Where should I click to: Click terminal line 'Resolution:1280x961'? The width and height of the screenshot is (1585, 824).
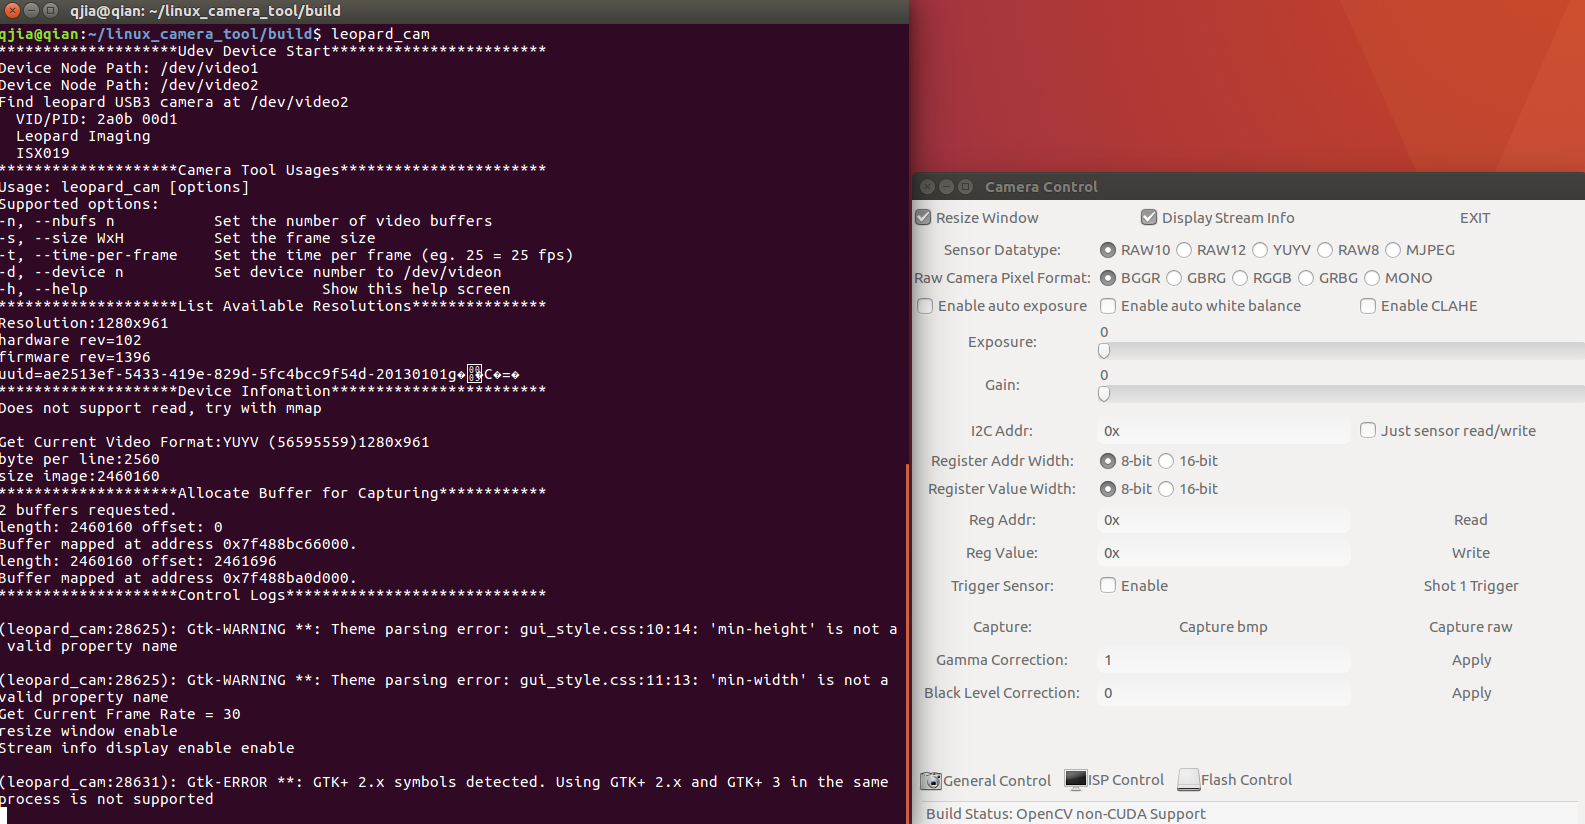84,323
